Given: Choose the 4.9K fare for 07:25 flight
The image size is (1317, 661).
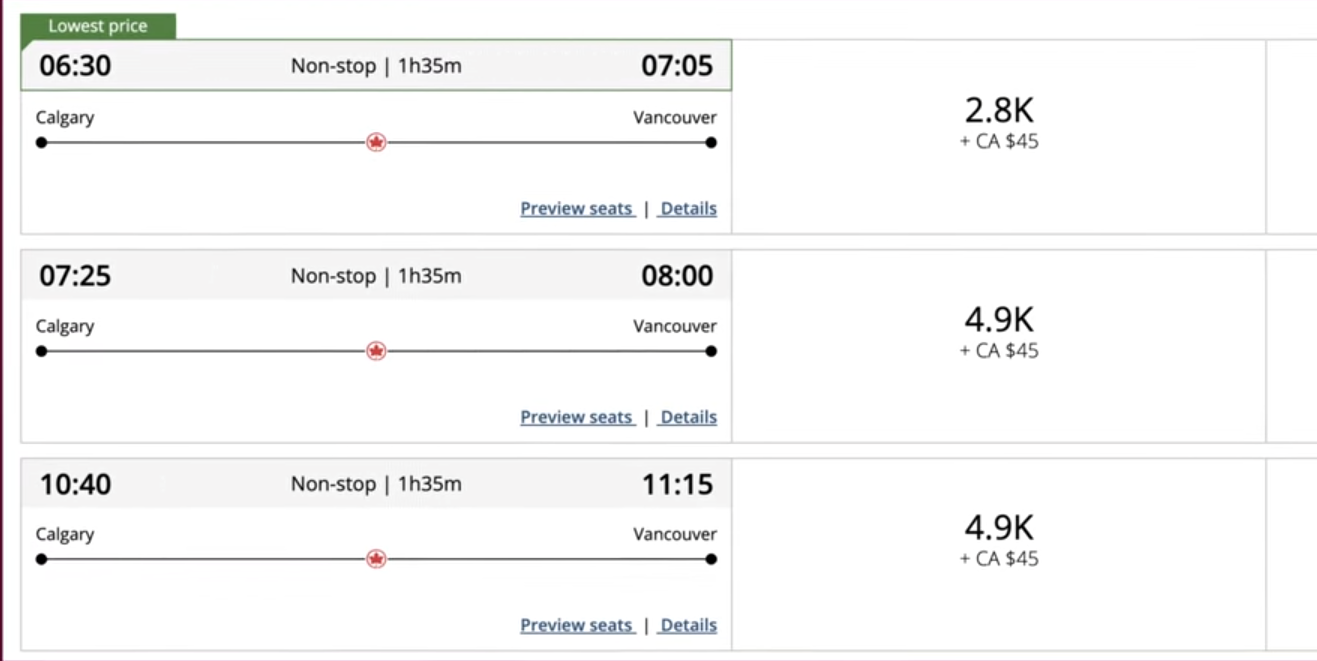Looking at the screenshot, I should 999,332.
